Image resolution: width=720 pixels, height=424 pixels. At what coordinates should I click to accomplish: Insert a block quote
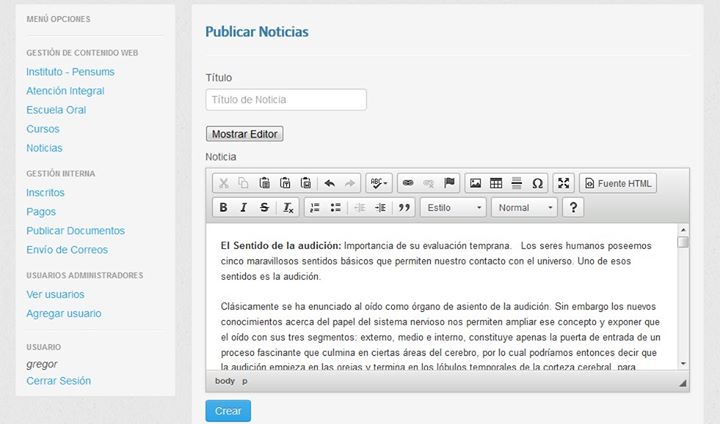405,208
